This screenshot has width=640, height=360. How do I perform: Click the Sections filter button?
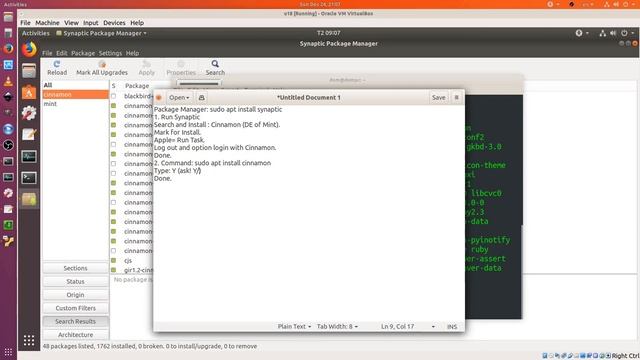(x=76, y=268)
